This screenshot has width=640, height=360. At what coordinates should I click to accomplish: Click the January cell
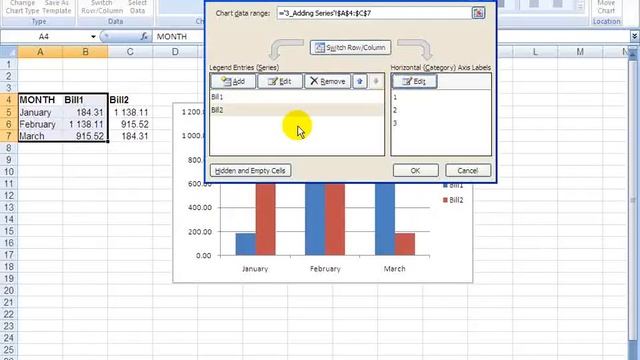(x=40, y=112)
